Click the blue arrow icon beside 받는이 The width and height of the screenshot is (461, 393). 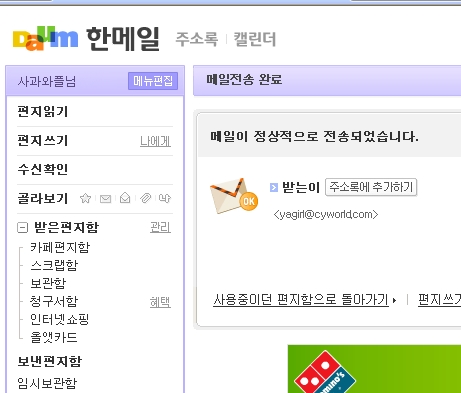coord(274,188)
